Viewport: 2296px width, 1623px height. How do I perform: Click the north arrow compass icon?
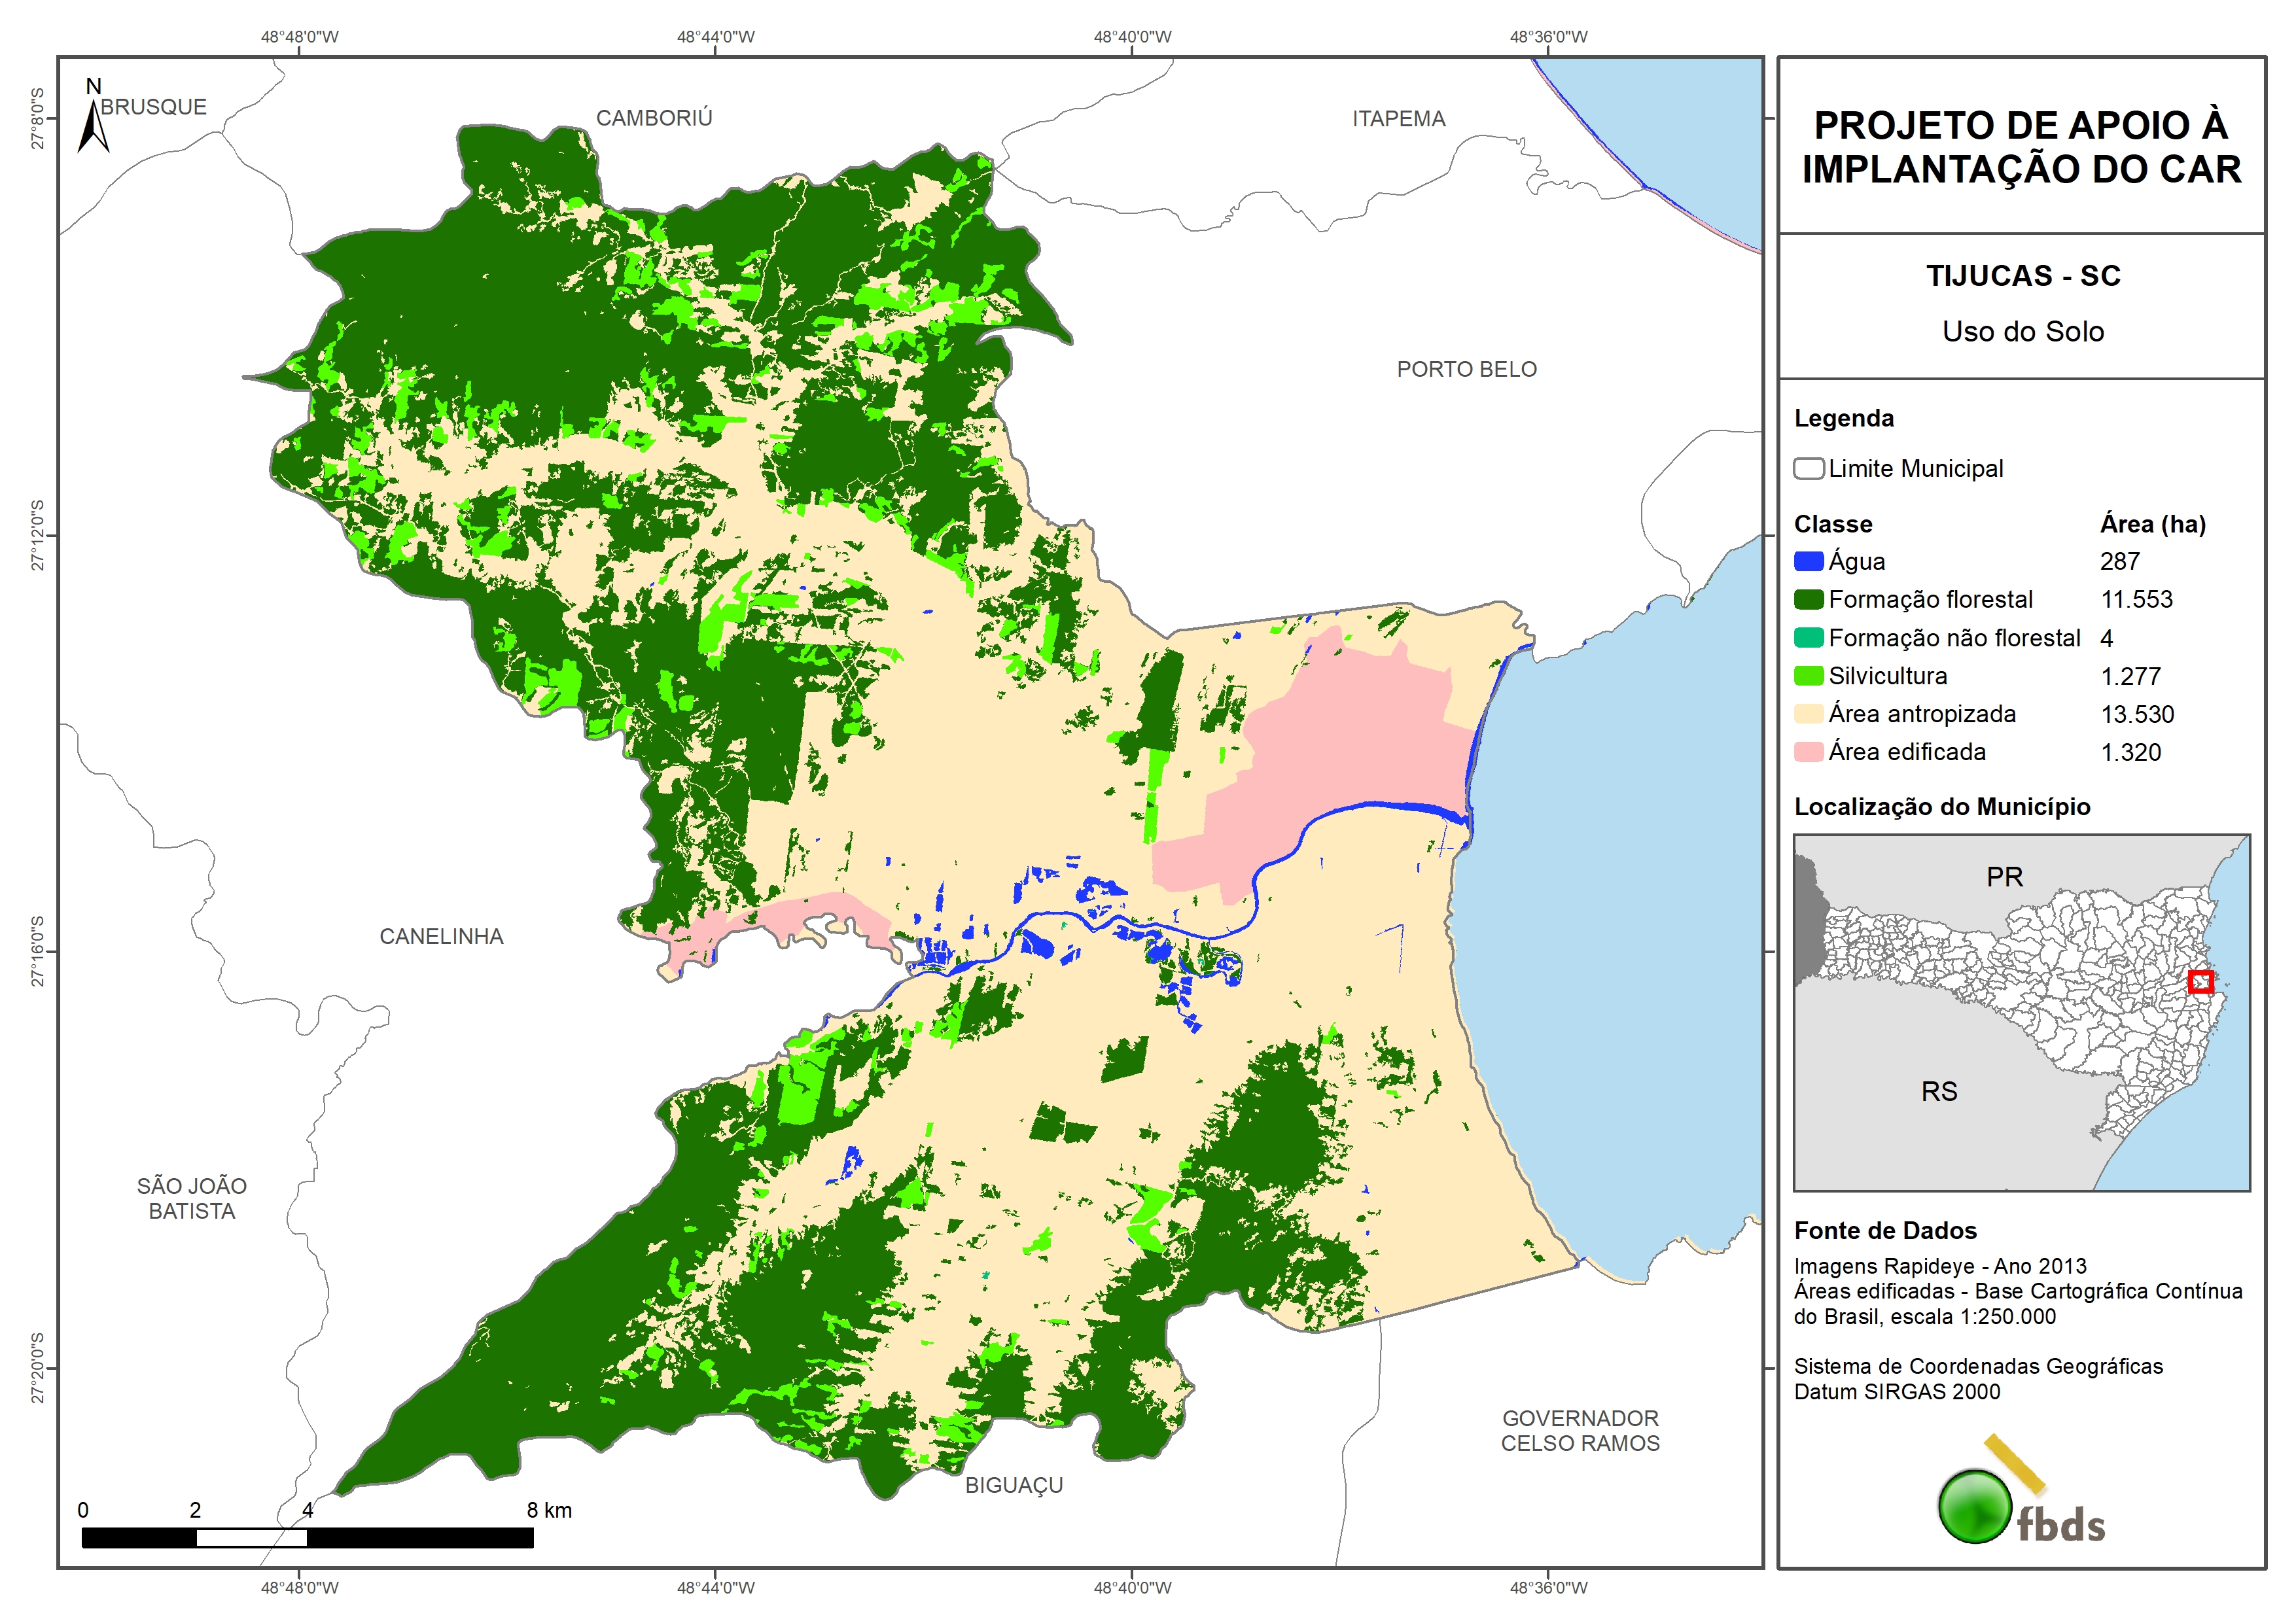coord(93,122)
